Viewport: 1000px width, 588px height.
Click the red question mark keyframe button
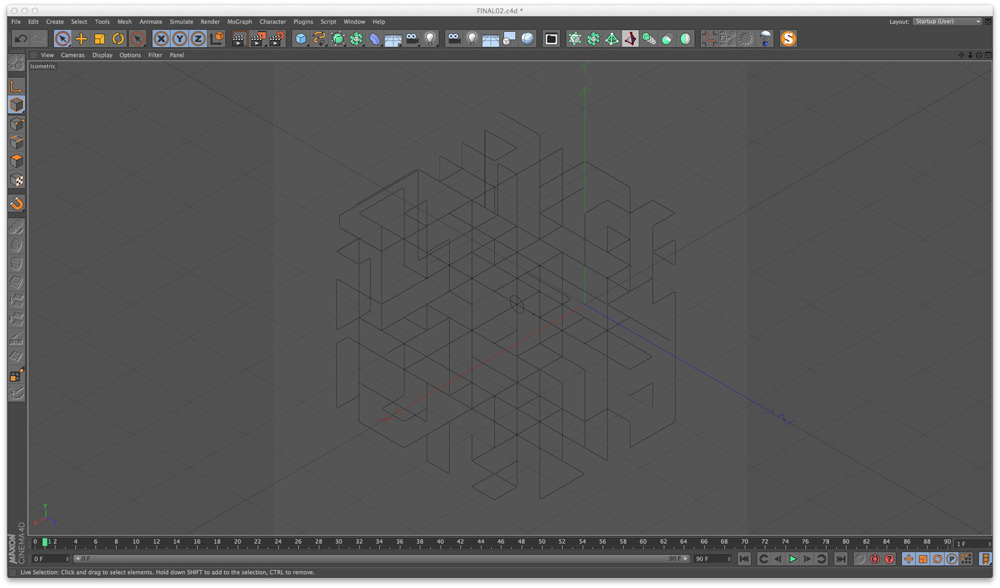889,559
